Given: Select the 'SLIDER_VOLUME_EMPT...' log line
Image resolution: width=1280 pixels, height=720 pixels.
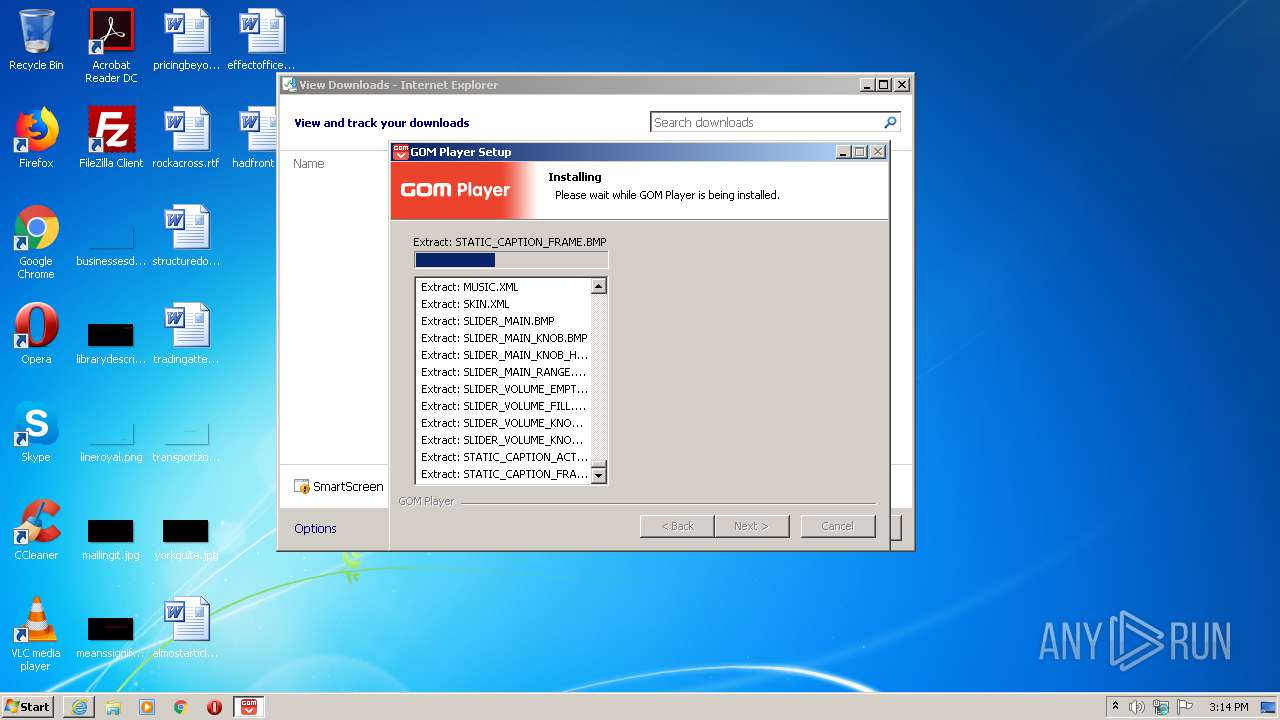Looking at the screenshot, I should (x=504, y=389).
